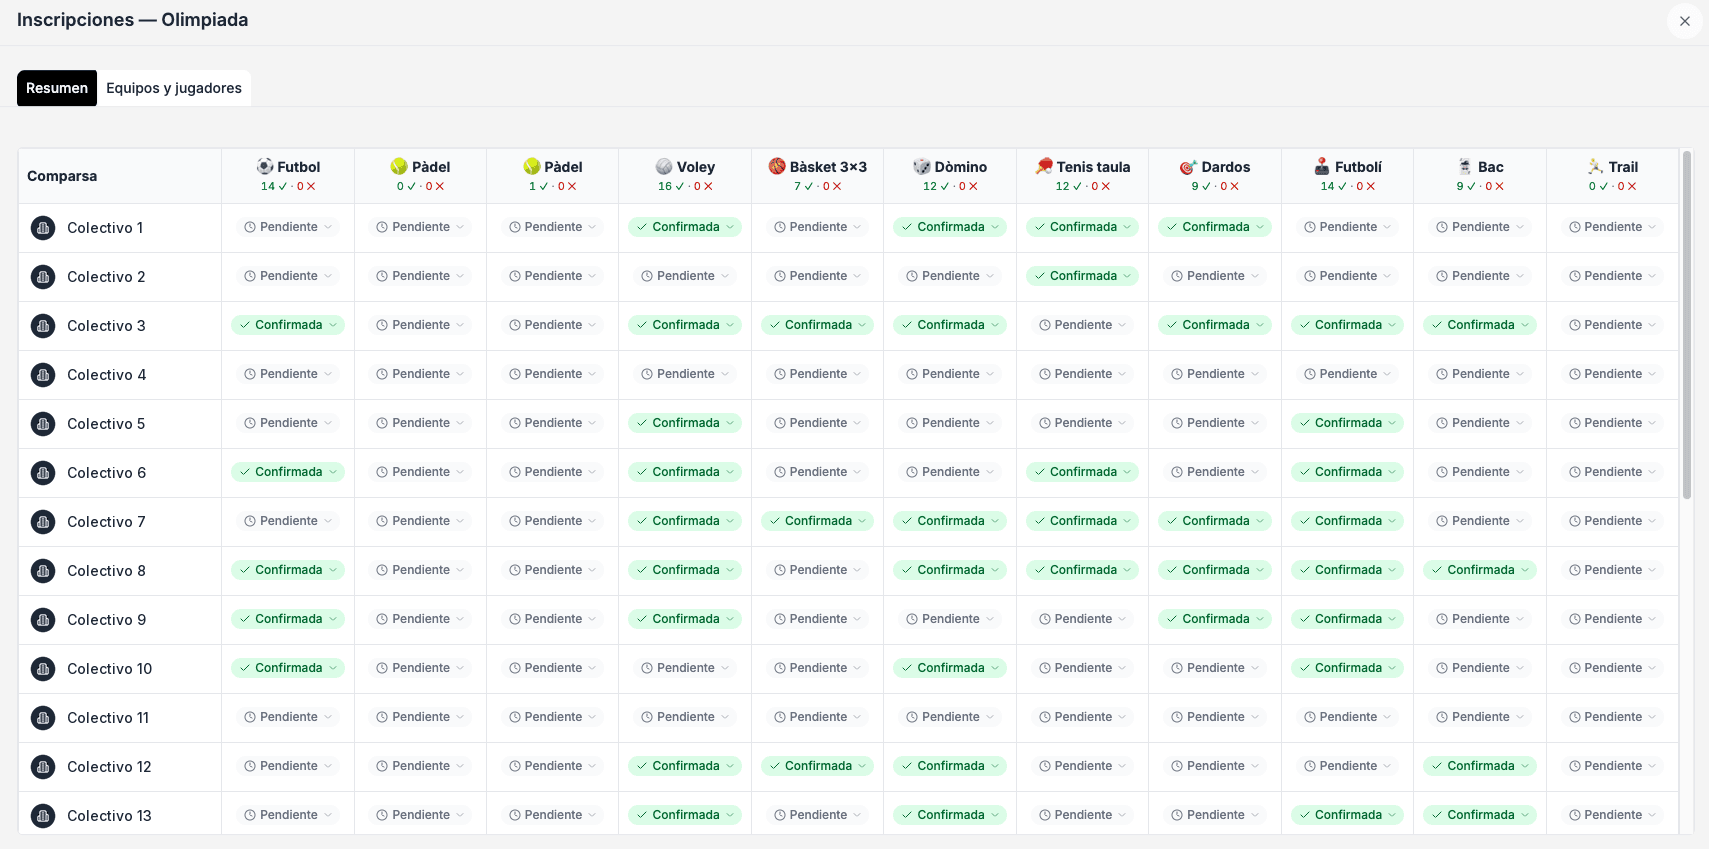Viewport: 1709px width, 849px height.
Task: Click the Bac column icon
Action: [1465, 166]
